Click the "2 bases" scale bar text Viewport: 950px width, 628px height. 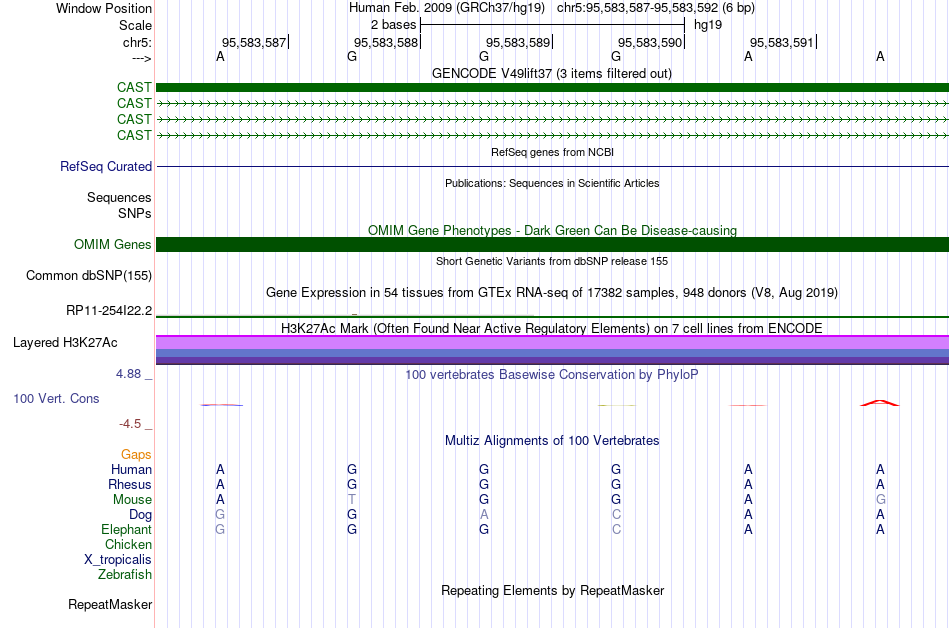click(393, 25)
